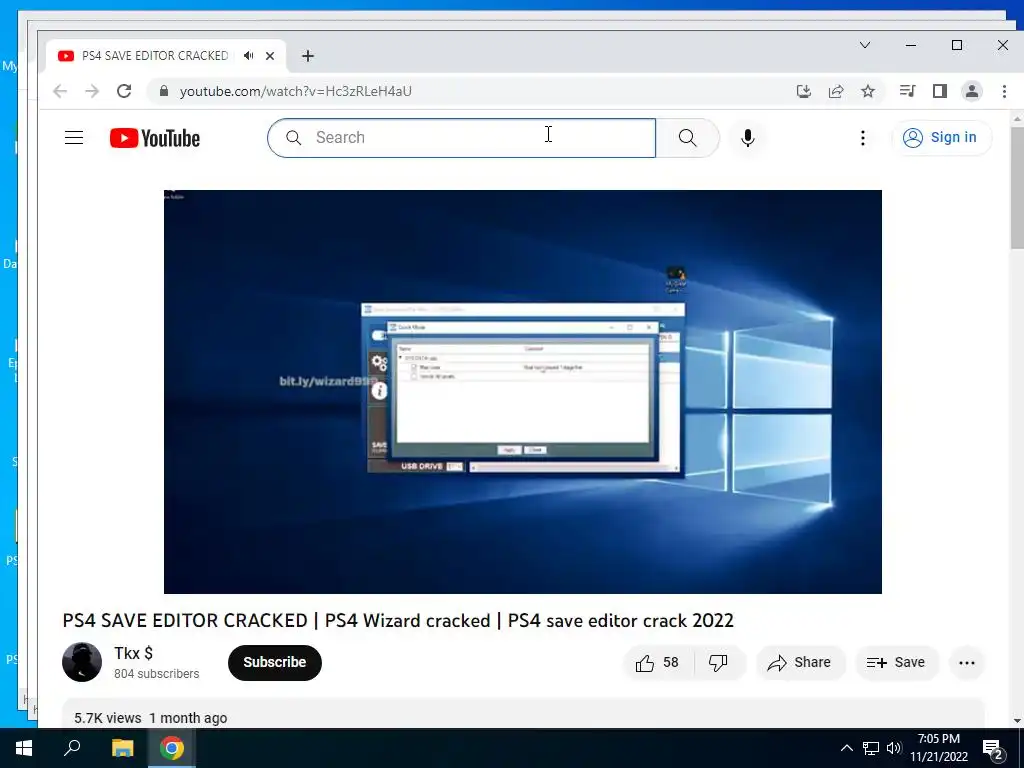Screen dimensions: 1024x768
Task: Open volume control in system tray
Action: 894,748
